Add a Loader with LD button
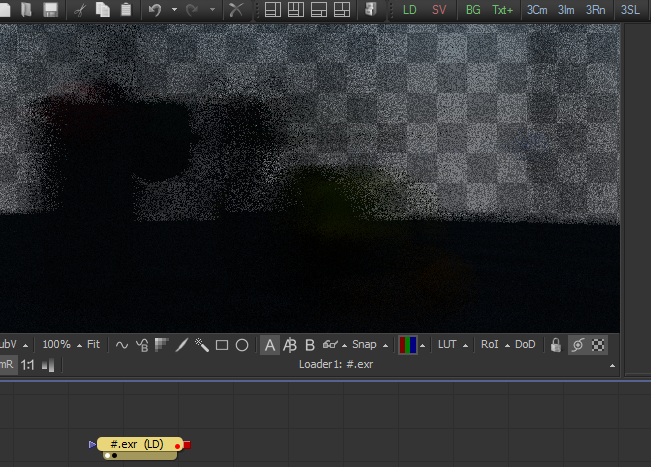Image resolution: width=651 pixels, height=467 pixels. [x=410, y=10]
